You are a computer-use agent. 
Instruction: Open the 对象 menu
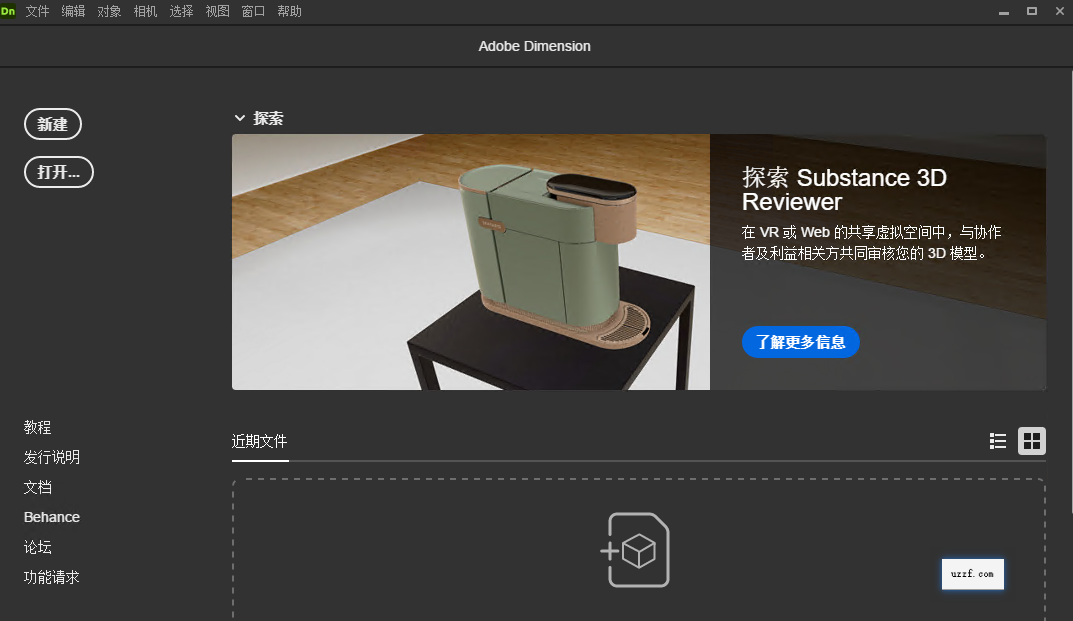click(x=109, y=11)
